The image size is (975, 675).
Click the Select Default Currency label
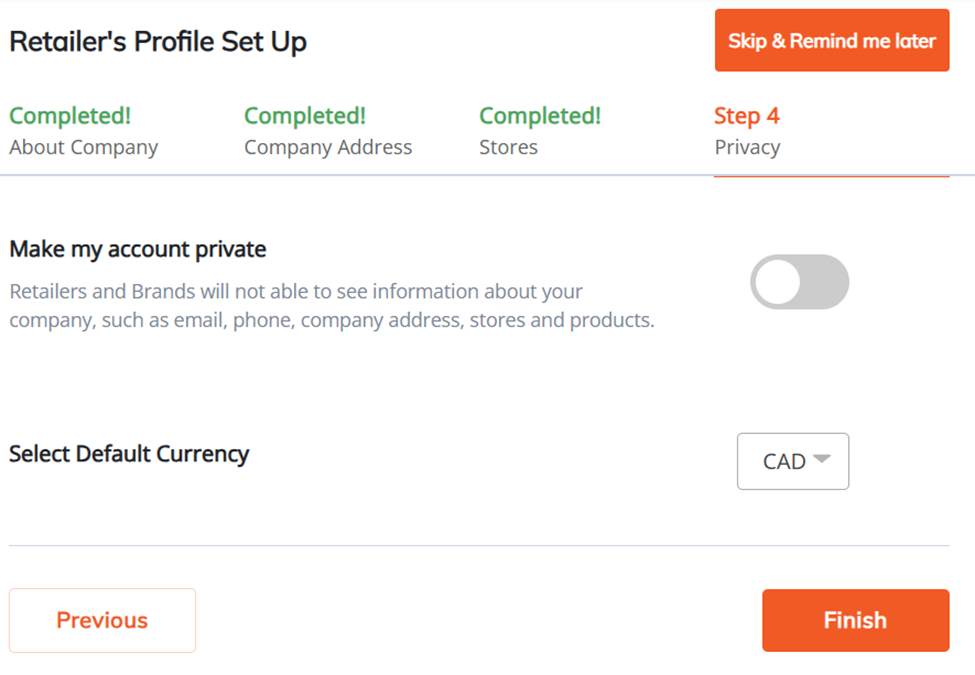click(129, 454)
